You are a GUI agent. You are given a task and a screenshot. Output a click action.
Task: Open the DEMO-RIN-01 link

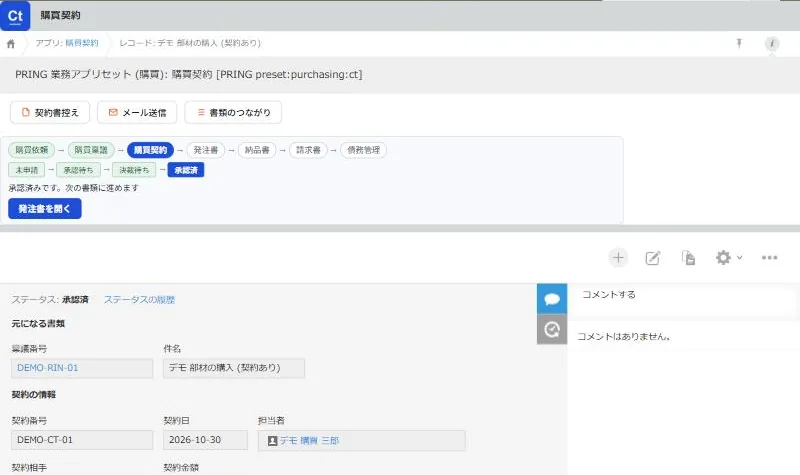tap(47, 368)
